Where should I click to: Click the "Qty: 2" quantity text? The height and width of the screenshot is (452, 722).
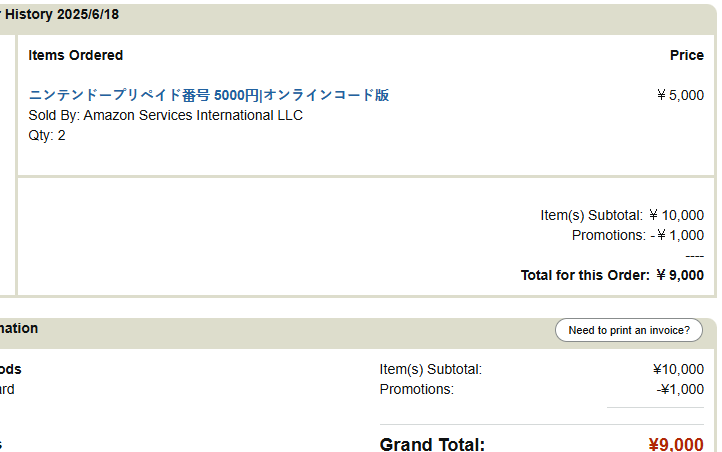[x=47, y=135]
